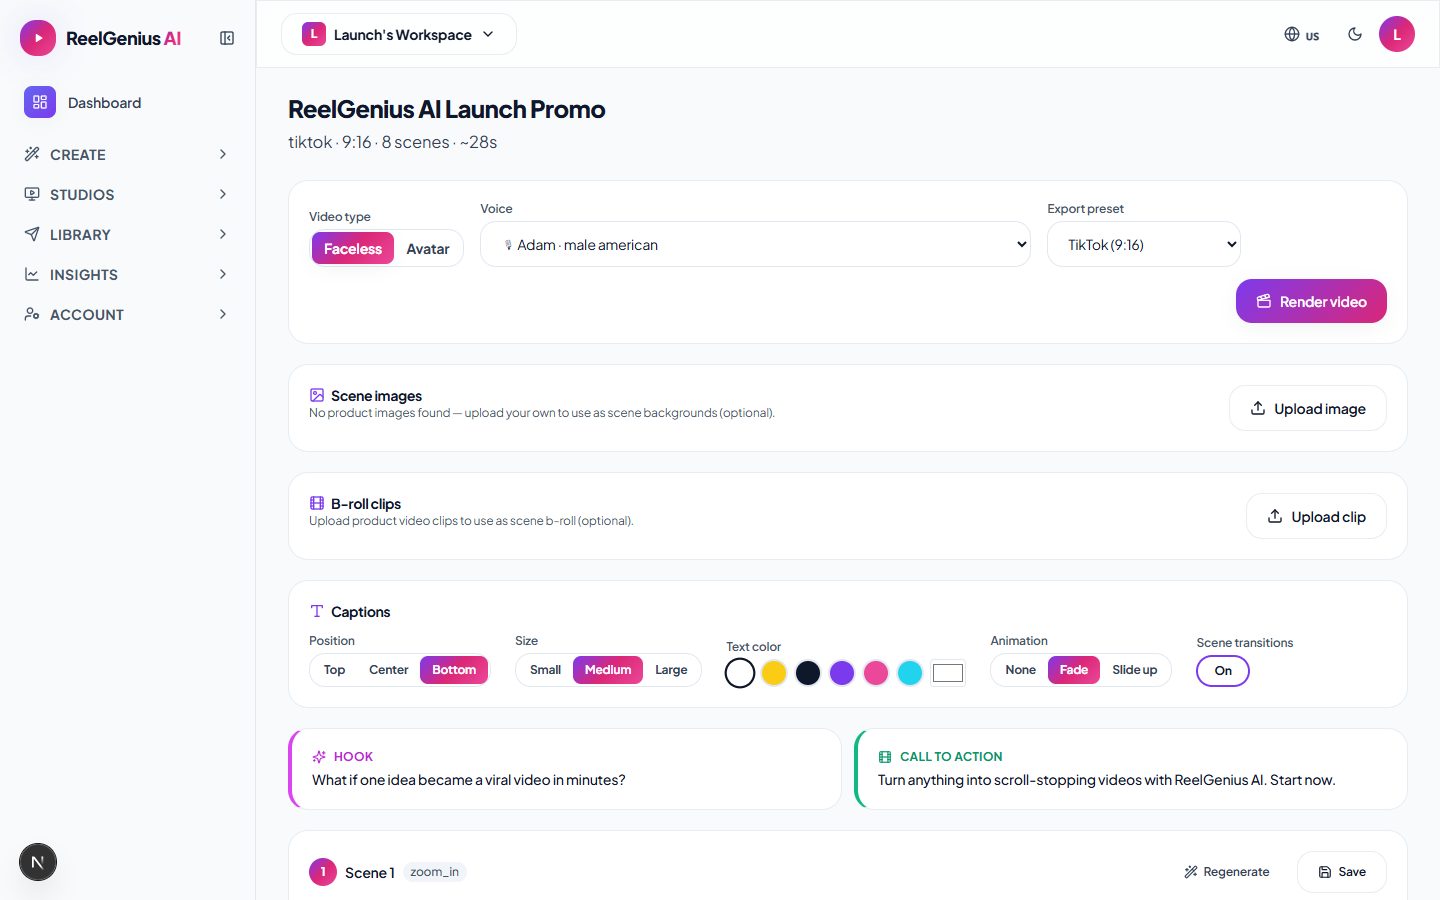Screen dimensions: 1440x900
Task: Click the Render video button
Action: (1311, 301)
